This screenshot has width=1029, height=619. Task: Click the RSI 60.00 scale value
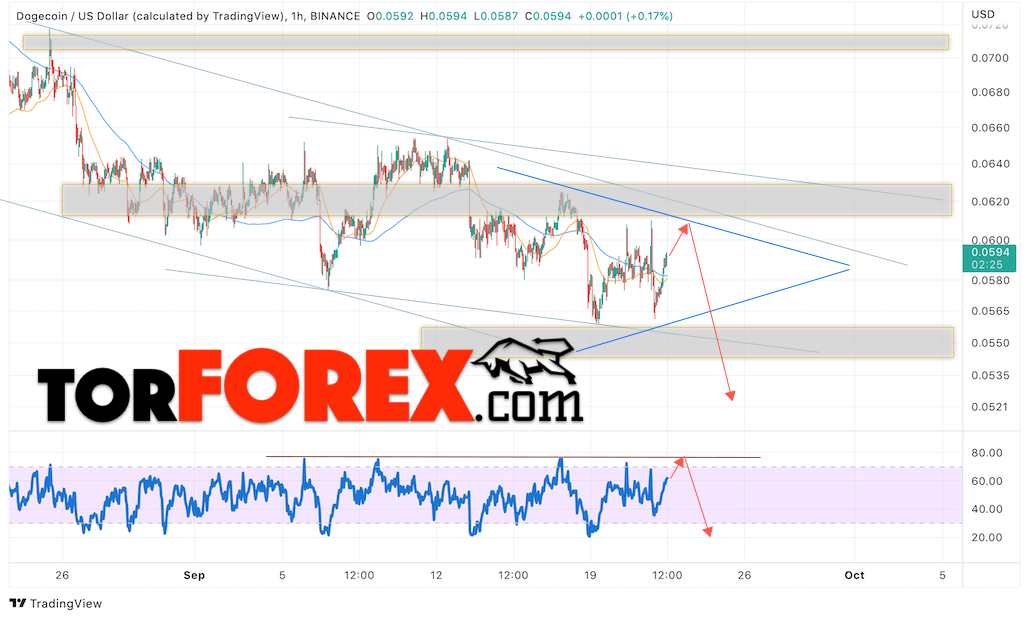987,481
